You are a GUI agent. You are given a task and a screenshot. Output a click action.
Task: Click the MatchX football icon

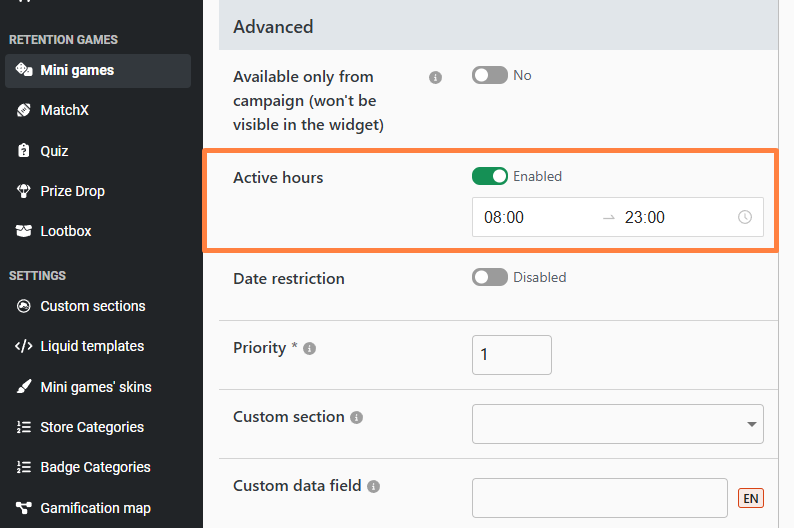point(24,111)
